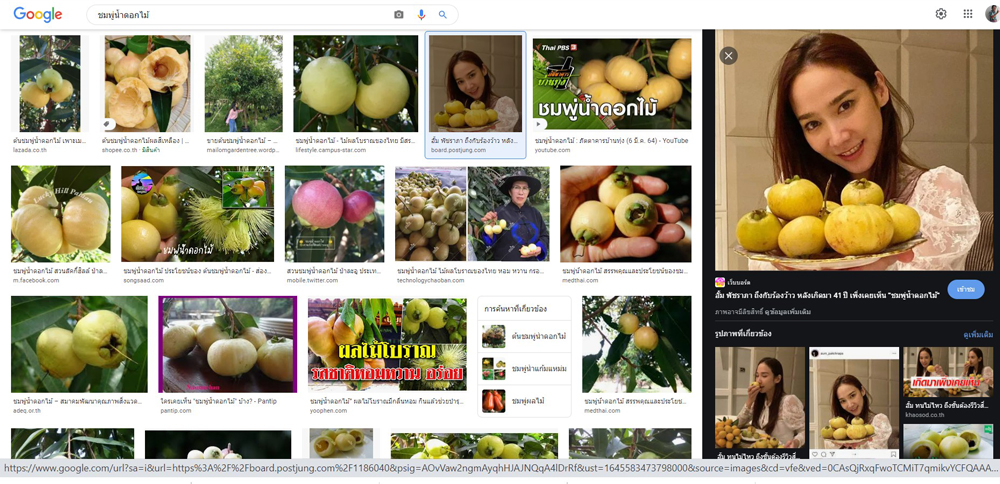
Task: Open the technologychaoban.com image result
Action: (x=472, y=214)
